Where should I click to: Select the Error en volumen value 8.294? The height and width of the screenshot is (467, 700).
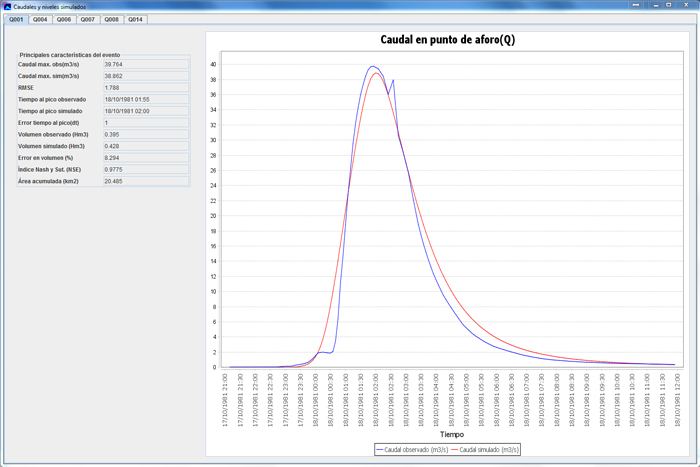[146, 158]
